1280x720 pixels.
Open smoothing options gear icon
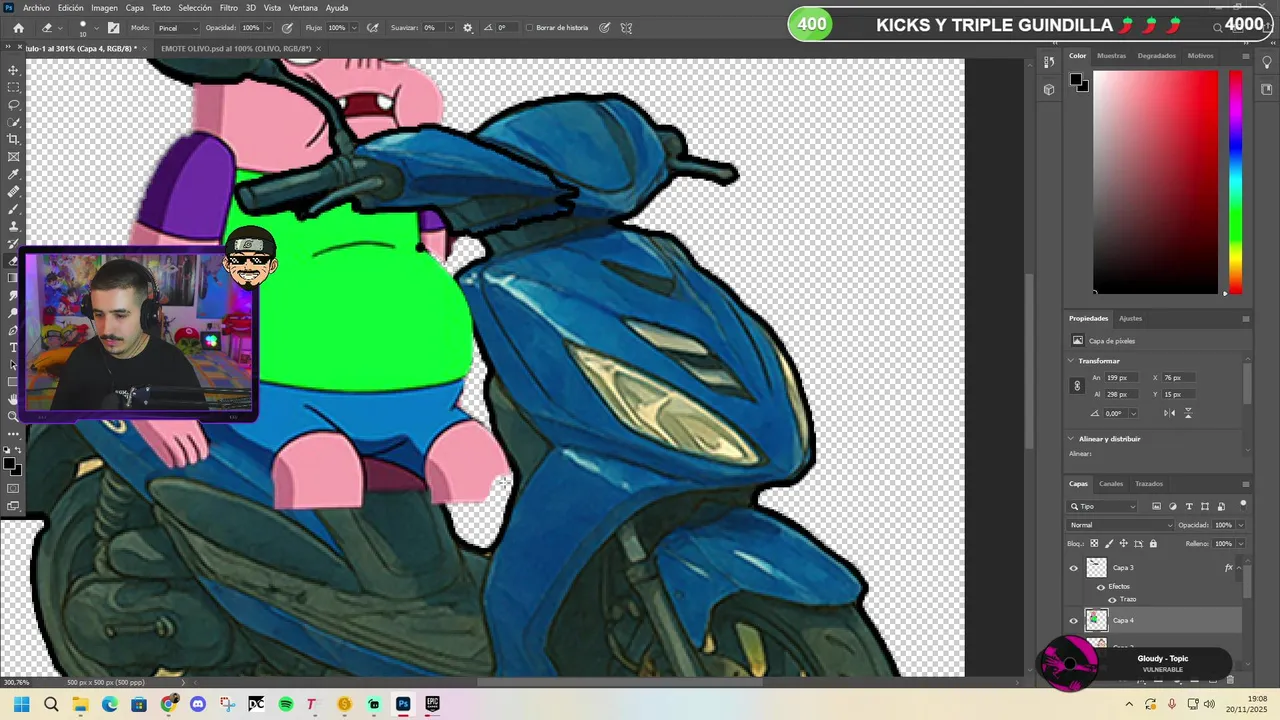pyautogui.click(x=468, y=28)
